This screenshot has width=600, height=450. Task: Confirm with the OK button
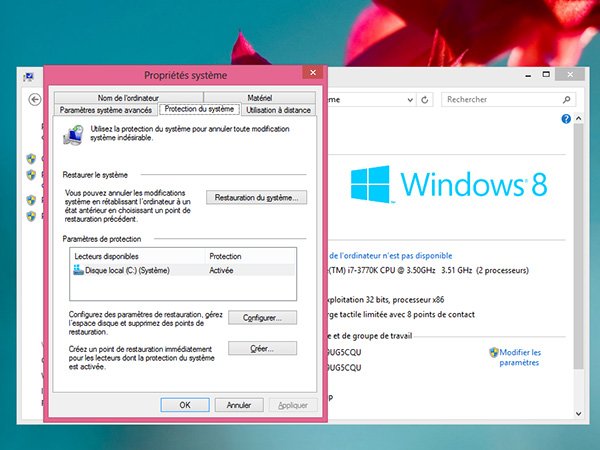click(x=185, y=405)
